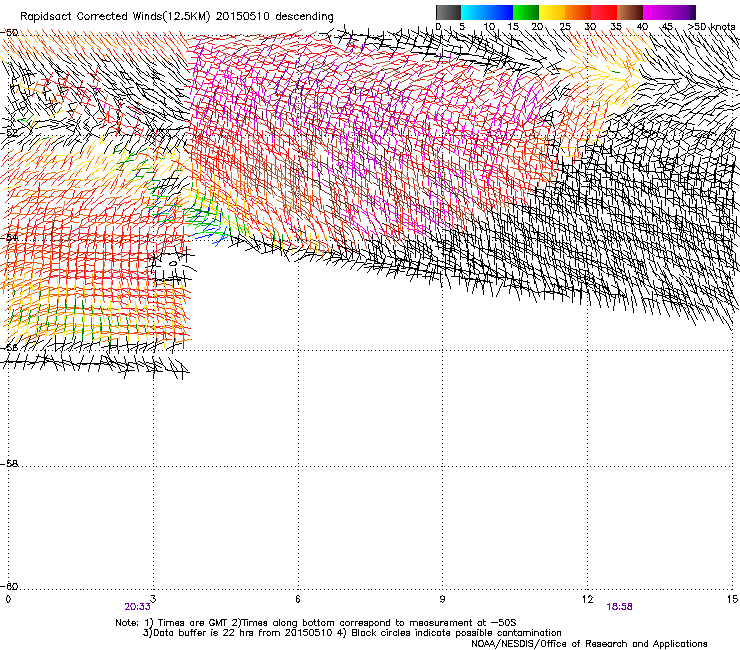740x650 pixels.
Task: Click the legend label '35'
Action: coord(616,27)
